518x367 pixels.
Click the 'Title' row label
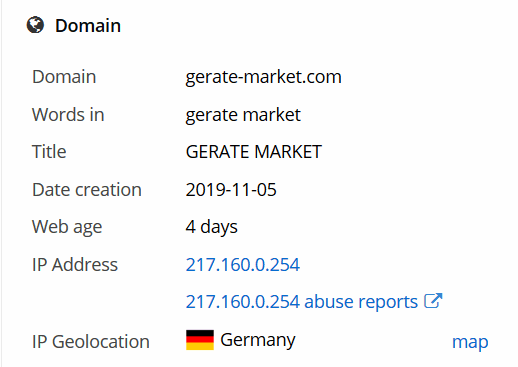click(49, 152)
